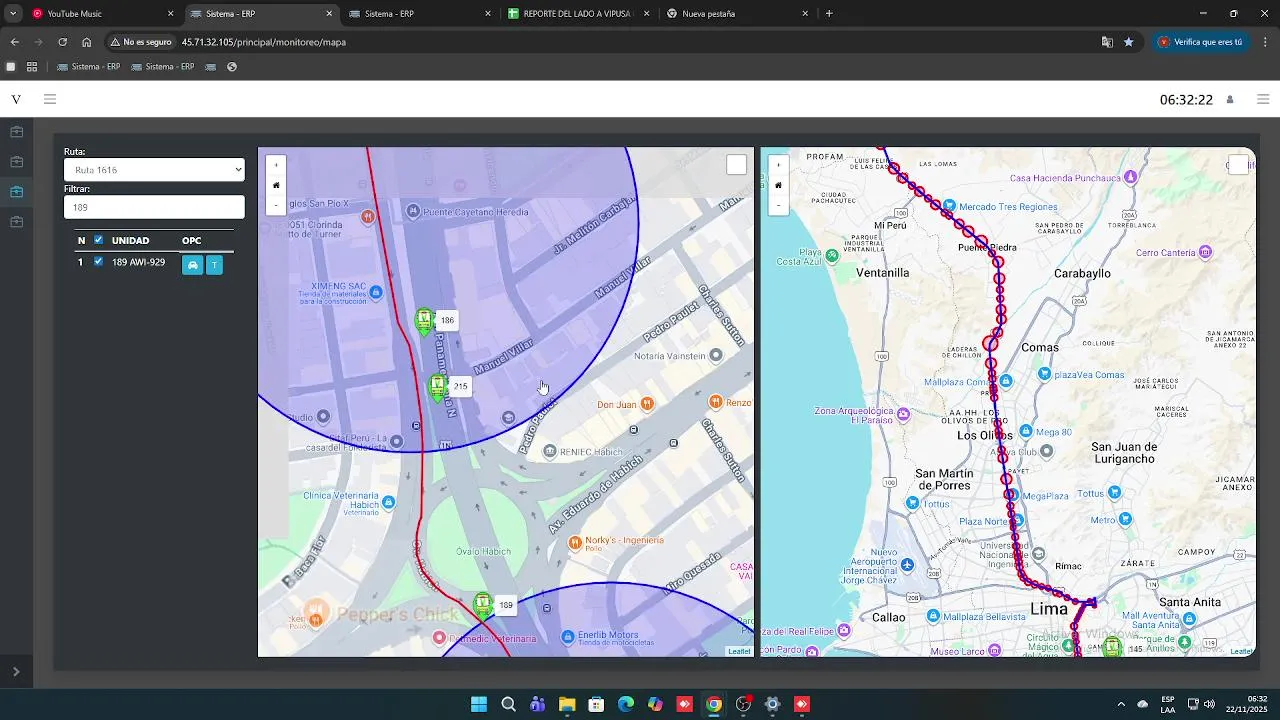
Task: Reset the right map to home view
Action: point(778,185)
